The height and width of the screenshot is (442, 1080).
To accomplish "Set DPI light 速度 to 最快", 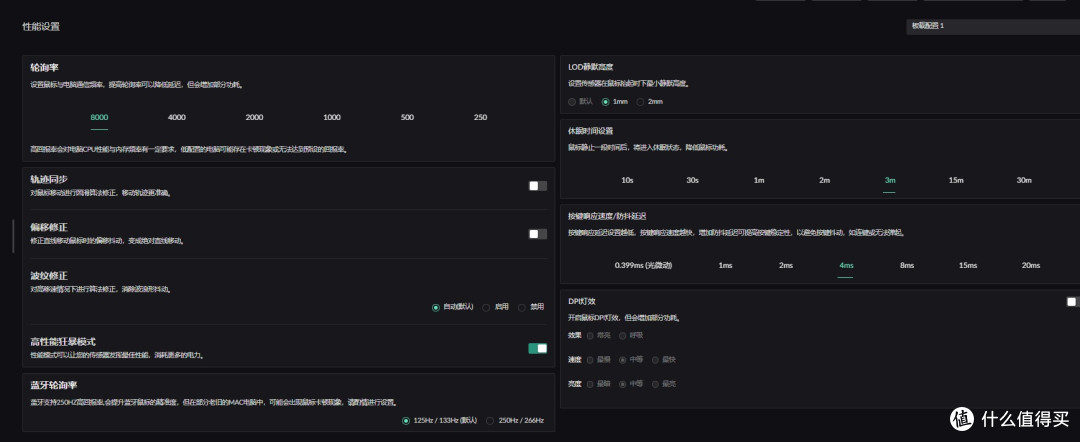I will click(664, 359).
